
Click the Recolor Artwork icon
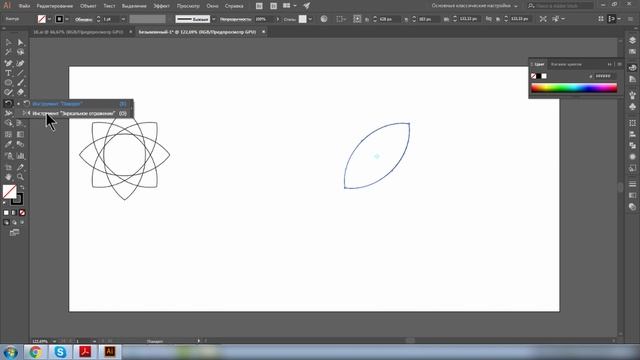click(324, 19)
